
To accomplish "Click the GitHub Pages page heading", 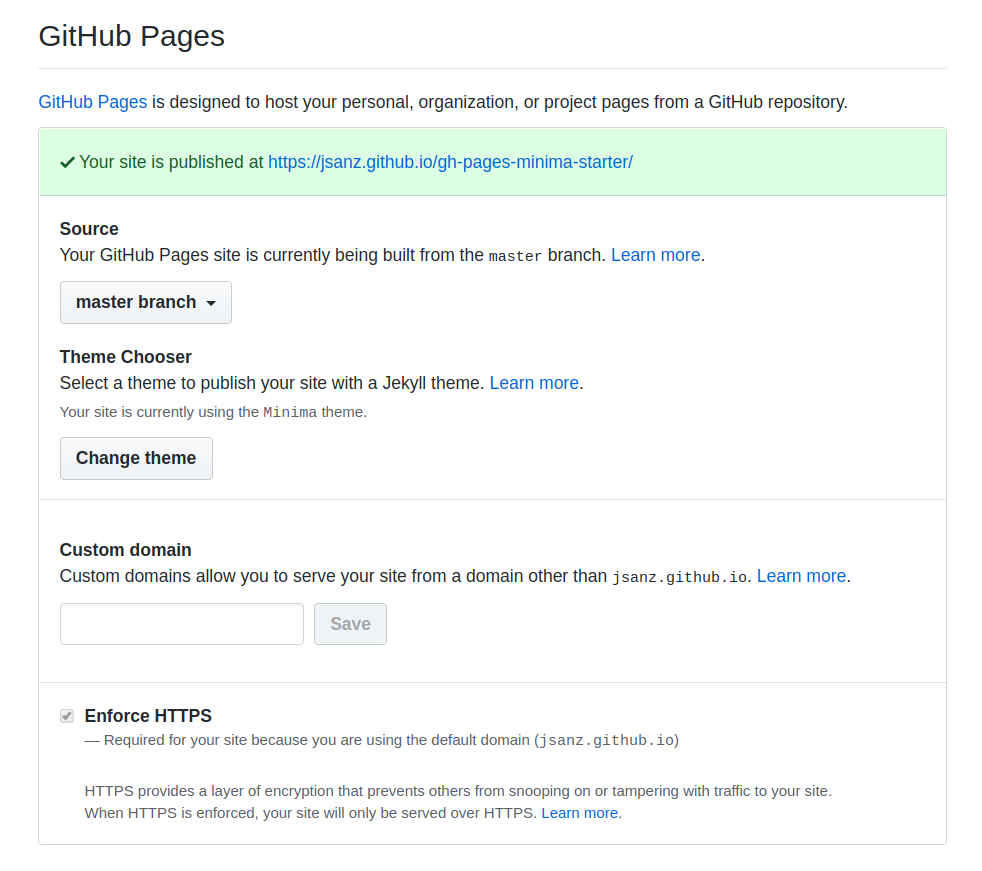I will click(x=132, y=36).
